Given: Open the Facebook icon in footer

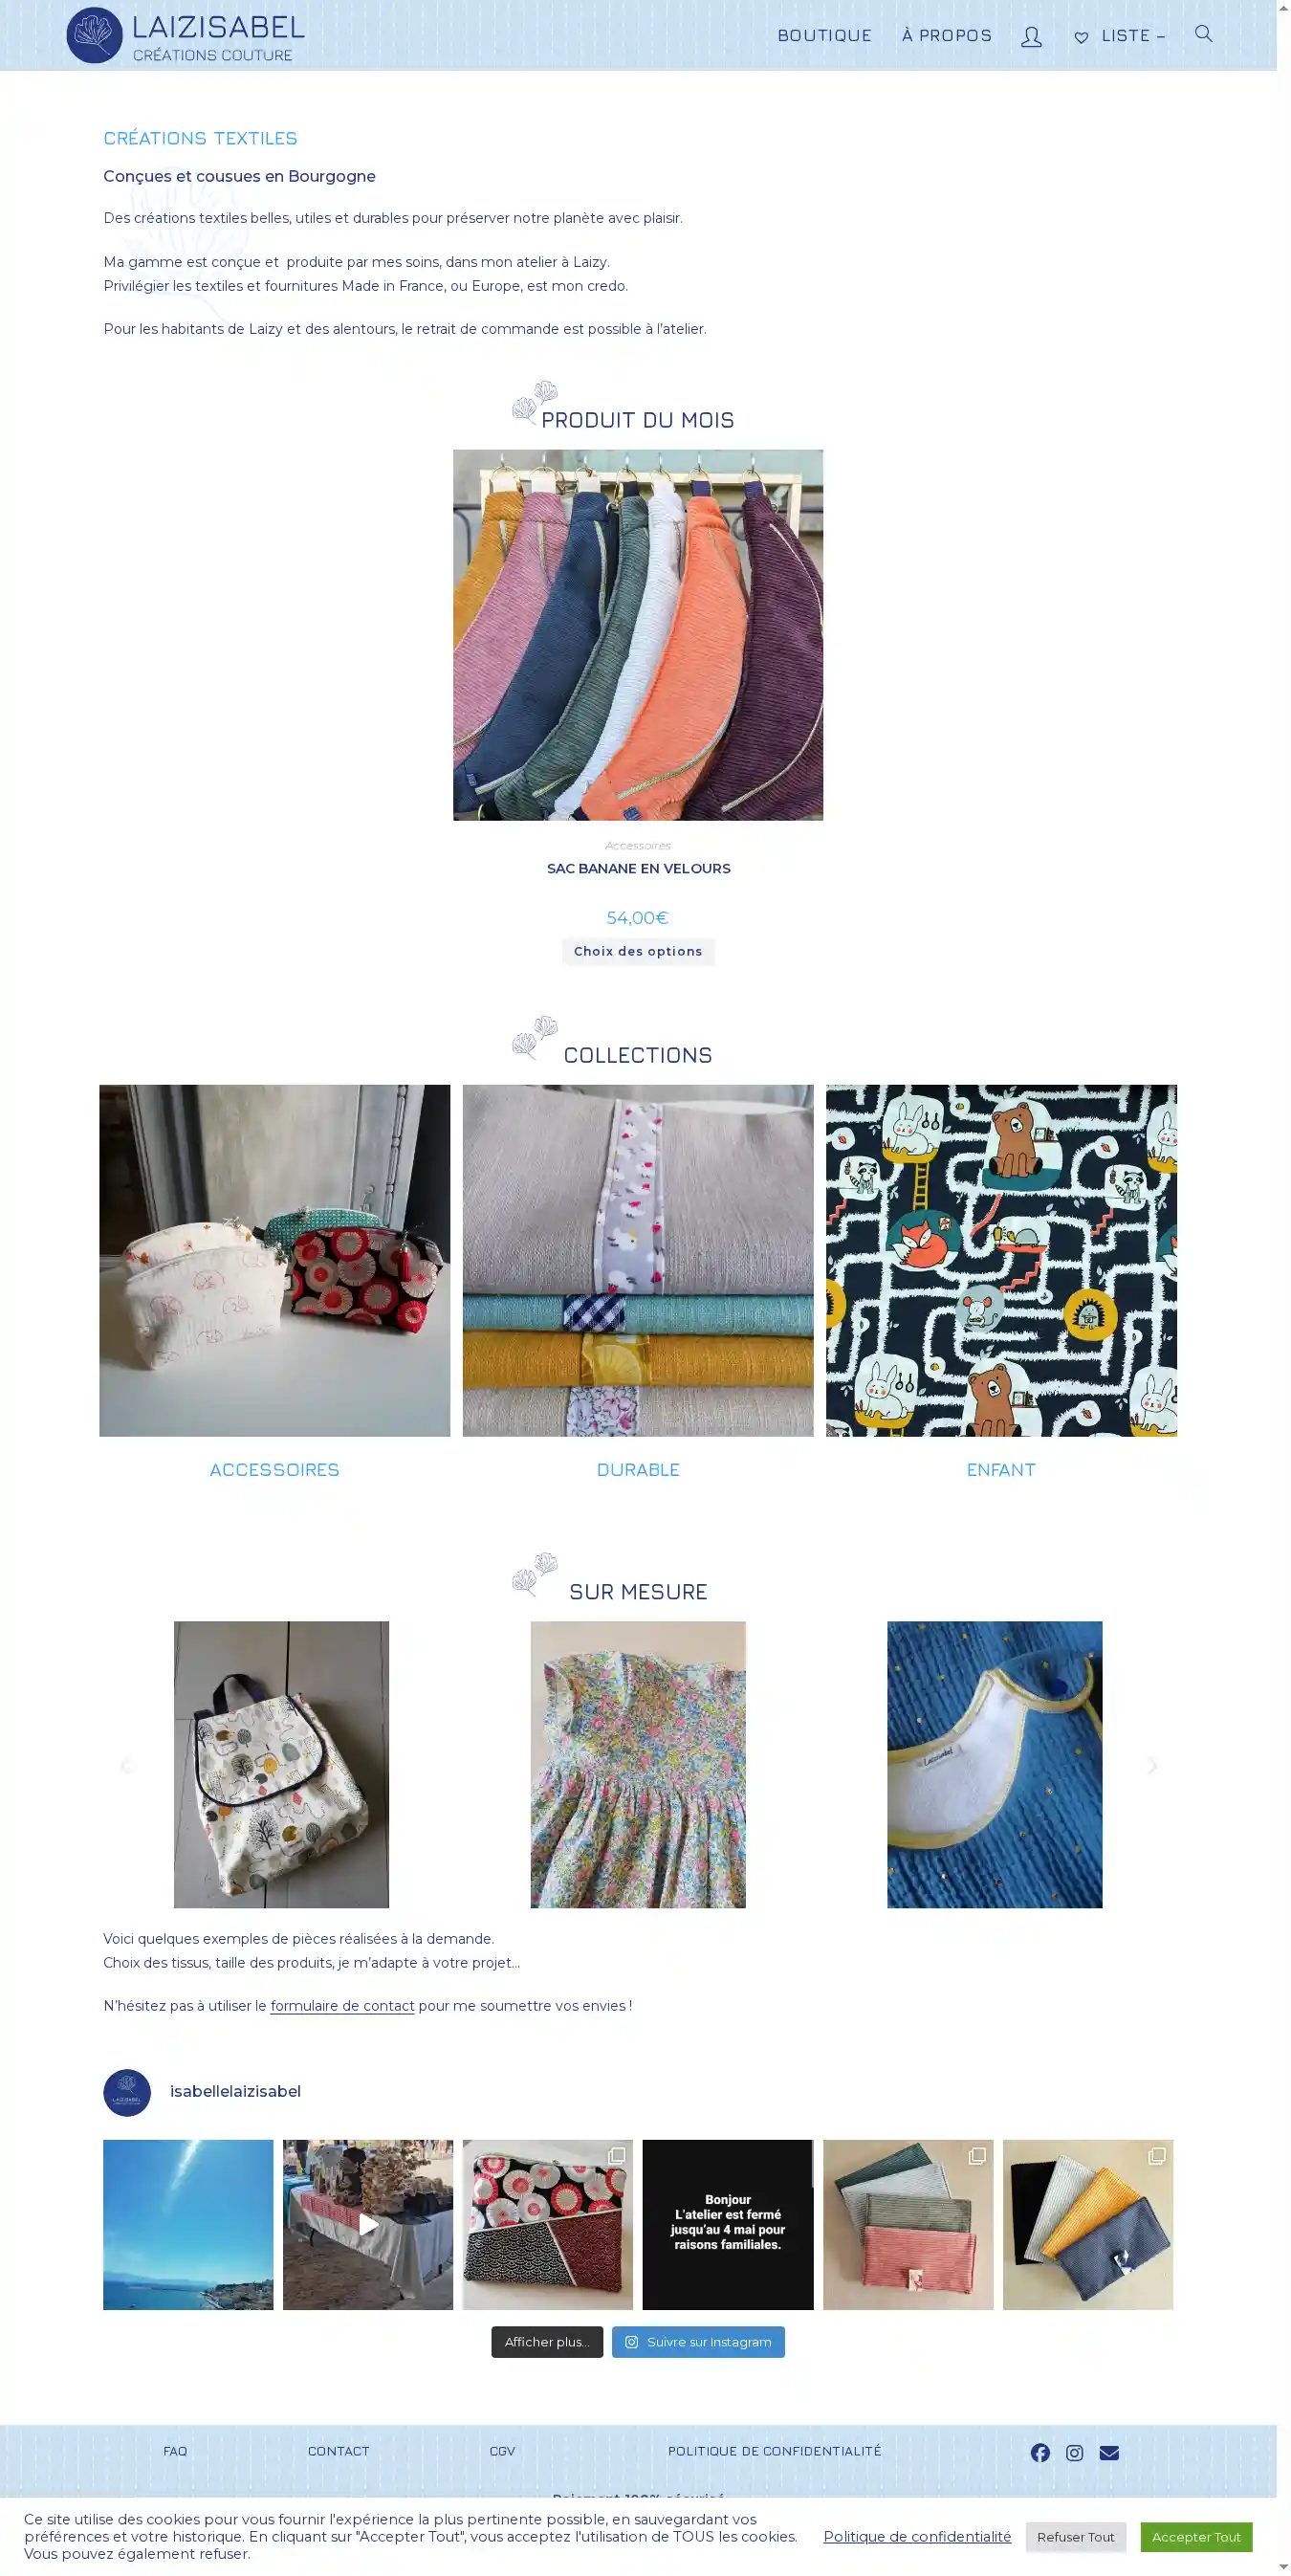Looking at the screenshot, I should [x=1040, y=2452].
